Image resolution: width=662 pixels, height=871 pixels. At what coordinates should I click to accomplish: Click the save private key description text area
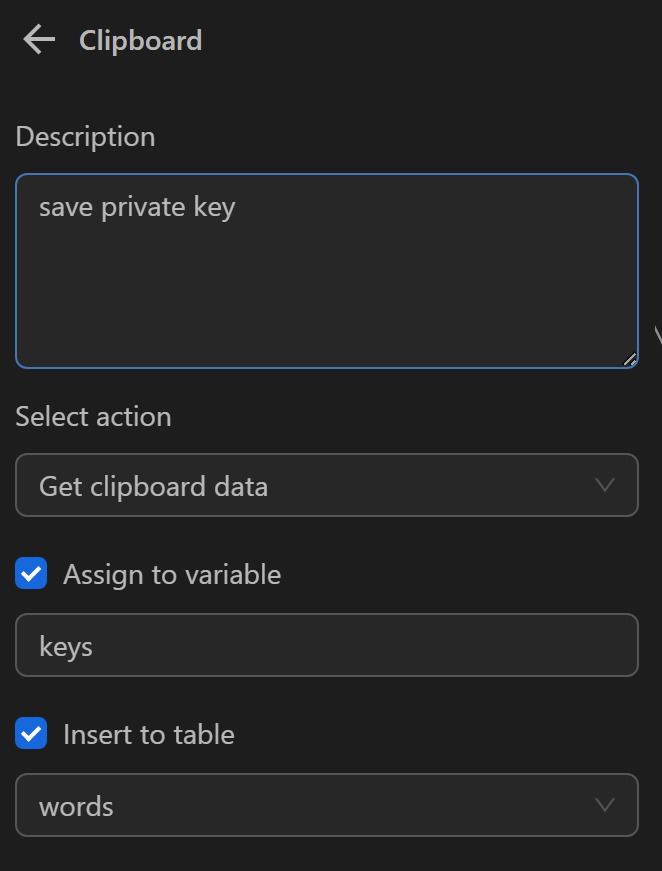click(x=327, y=270)
